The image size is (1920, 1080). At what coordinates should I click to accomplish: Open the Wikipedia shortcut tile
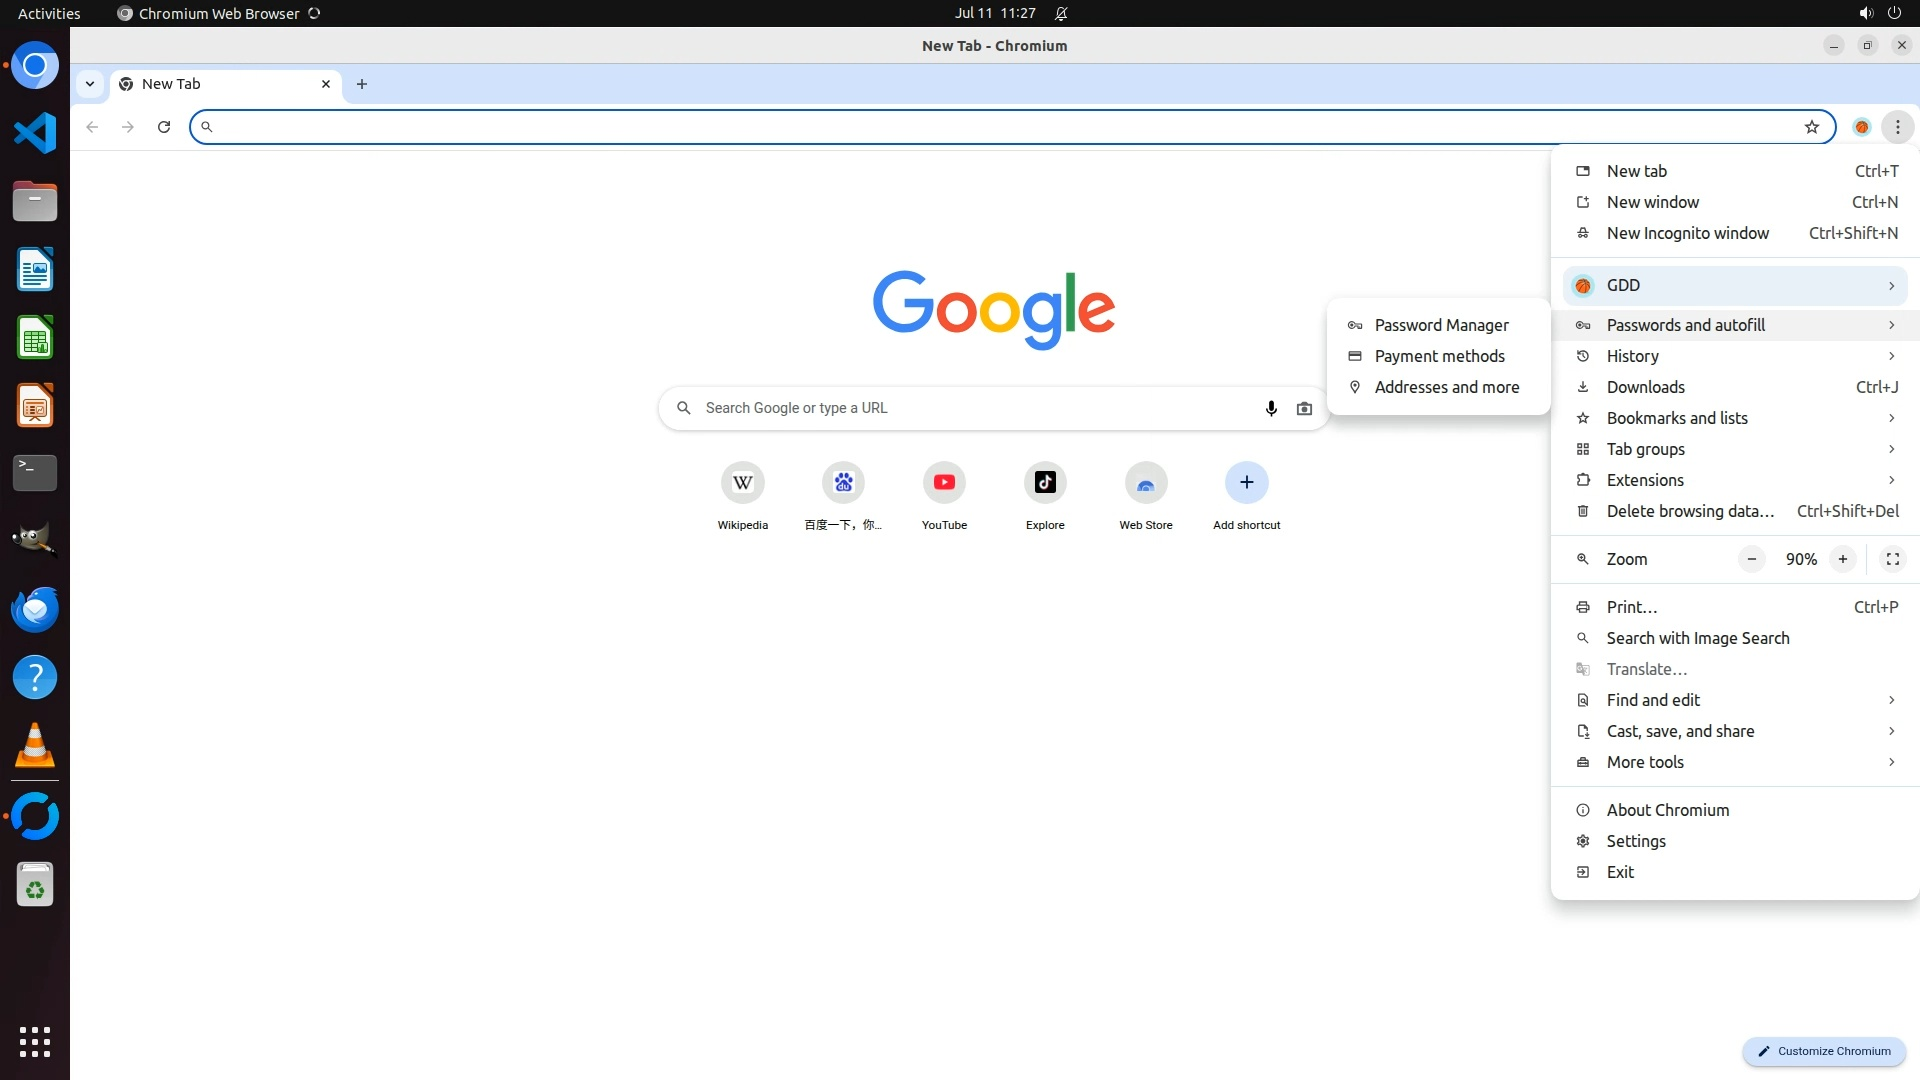point(742,483)
